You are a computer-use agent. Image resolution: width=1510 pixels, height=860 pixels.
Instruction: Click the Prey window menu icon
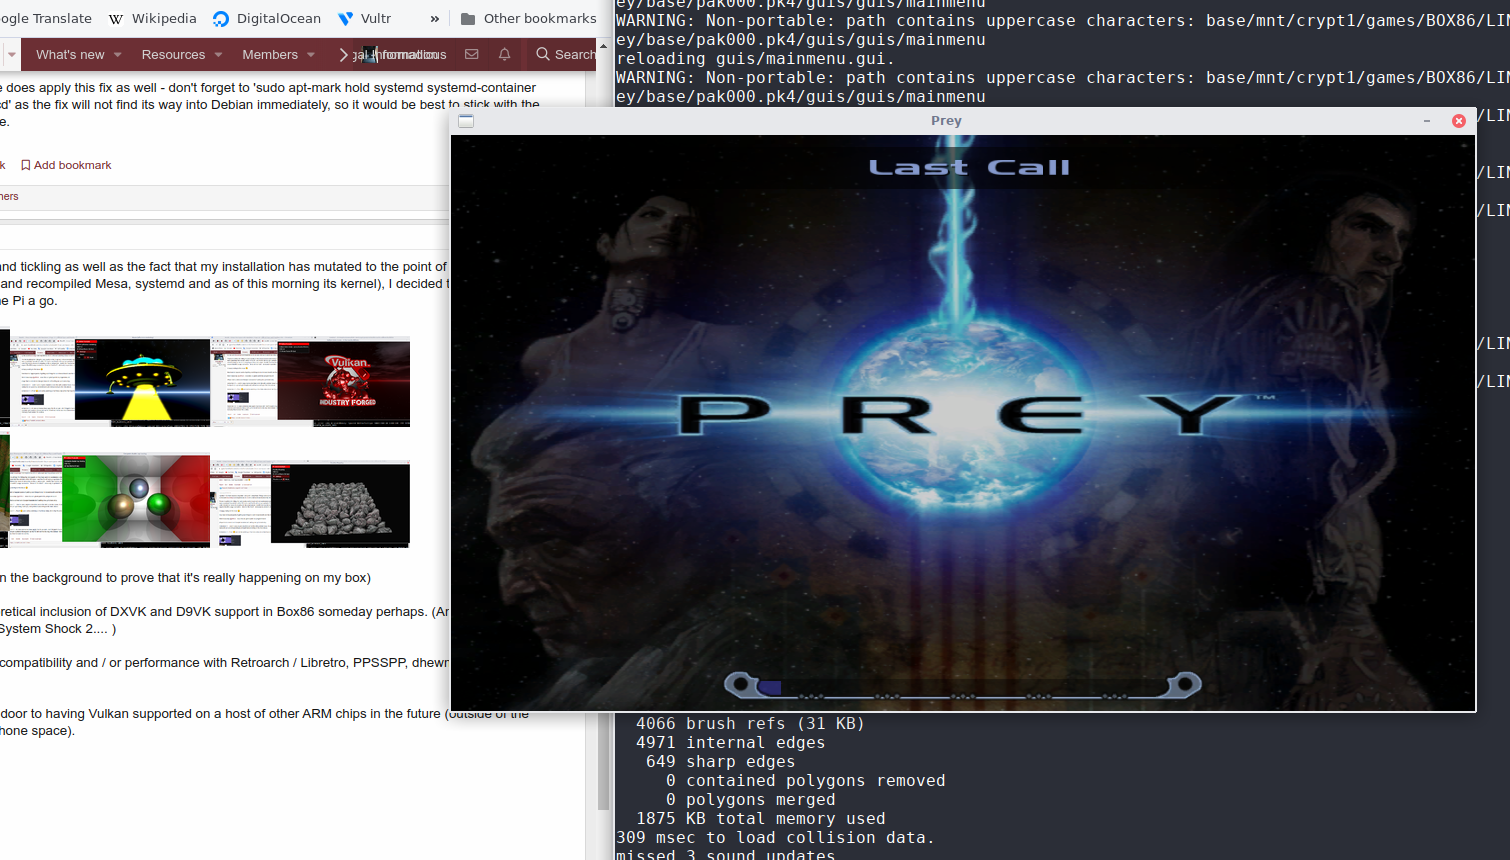(466, 121)
